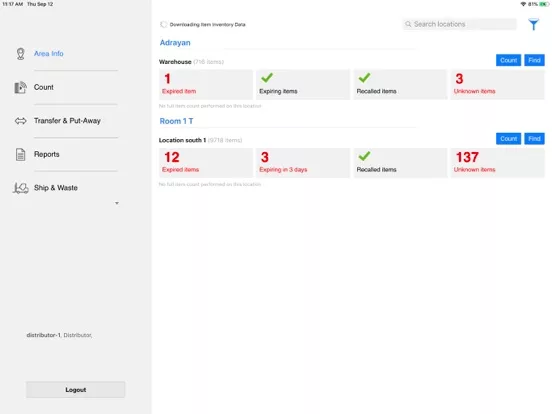
Task: Go to the Transfer & Put-Away menu item
Action: click(x=67, y=121)
